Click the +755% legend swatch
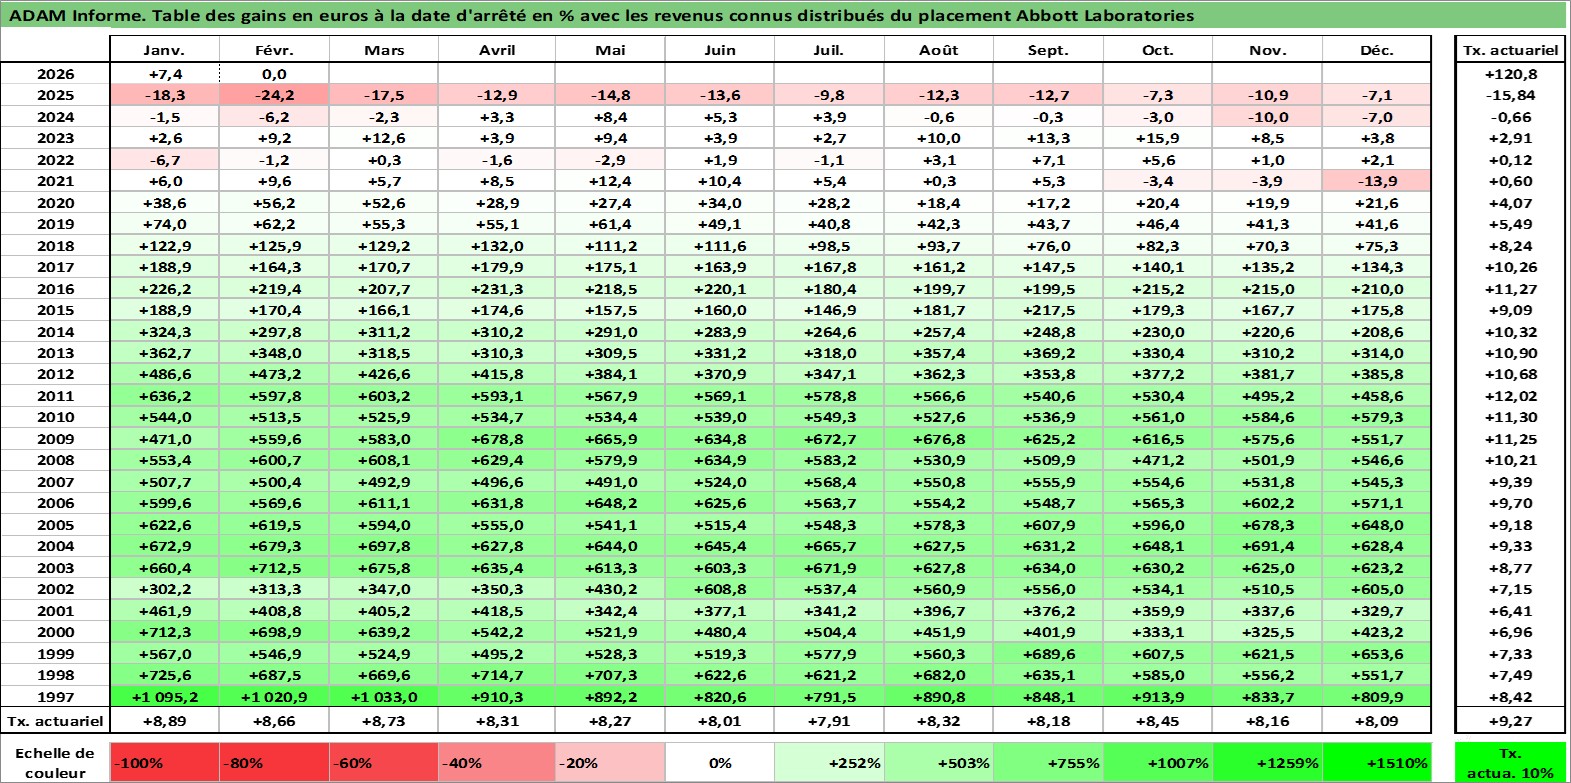Viewport: 1571px width, 783px height. [x=1047, y=762]
